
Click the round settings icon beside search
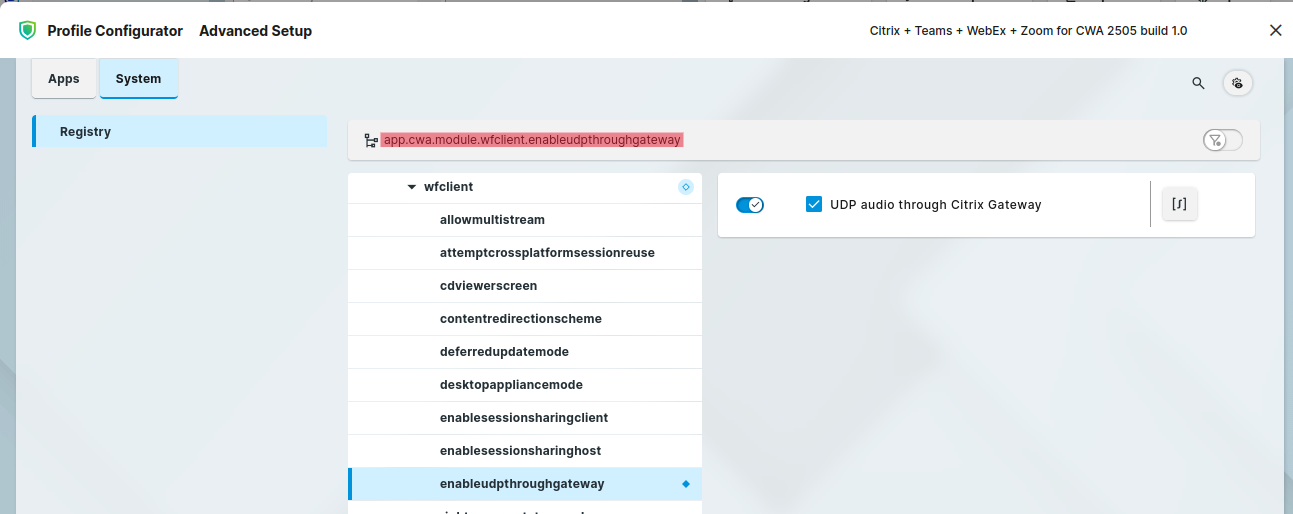[1238, 83]
